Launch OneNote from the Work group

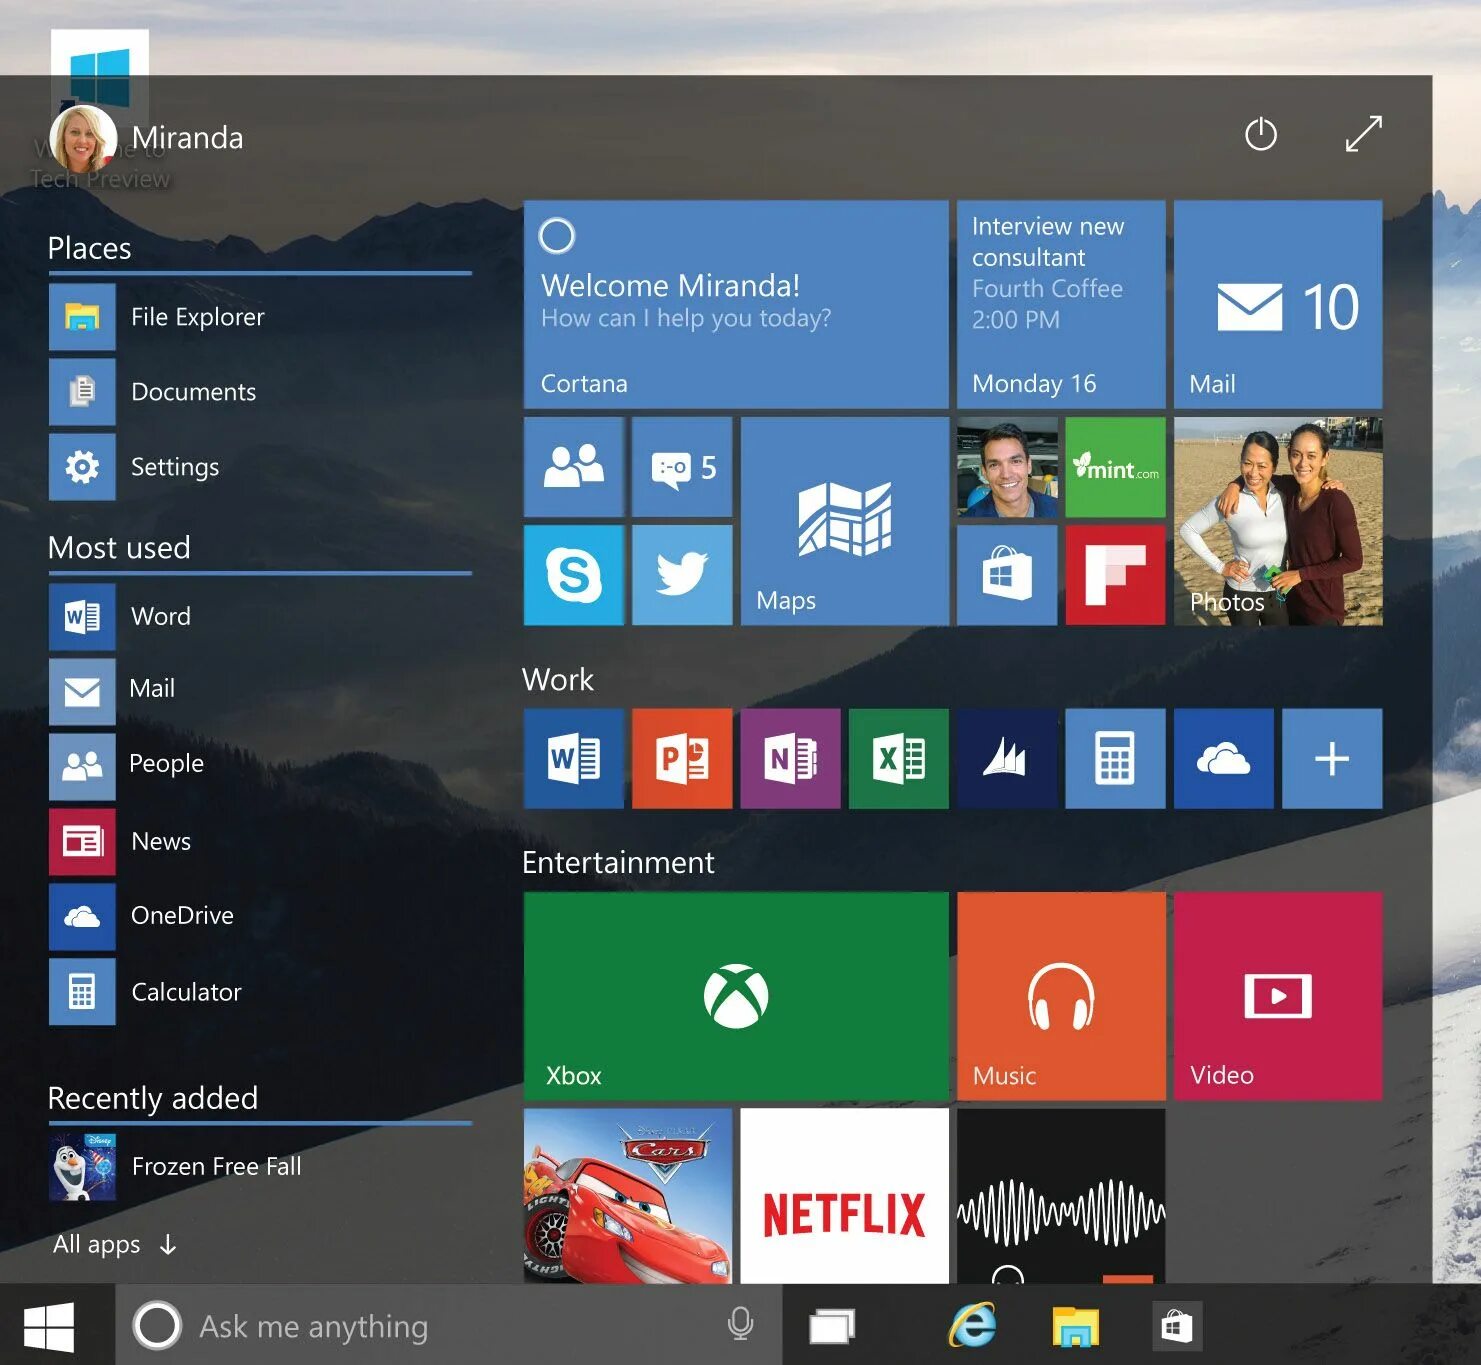(x=790, y=759)
